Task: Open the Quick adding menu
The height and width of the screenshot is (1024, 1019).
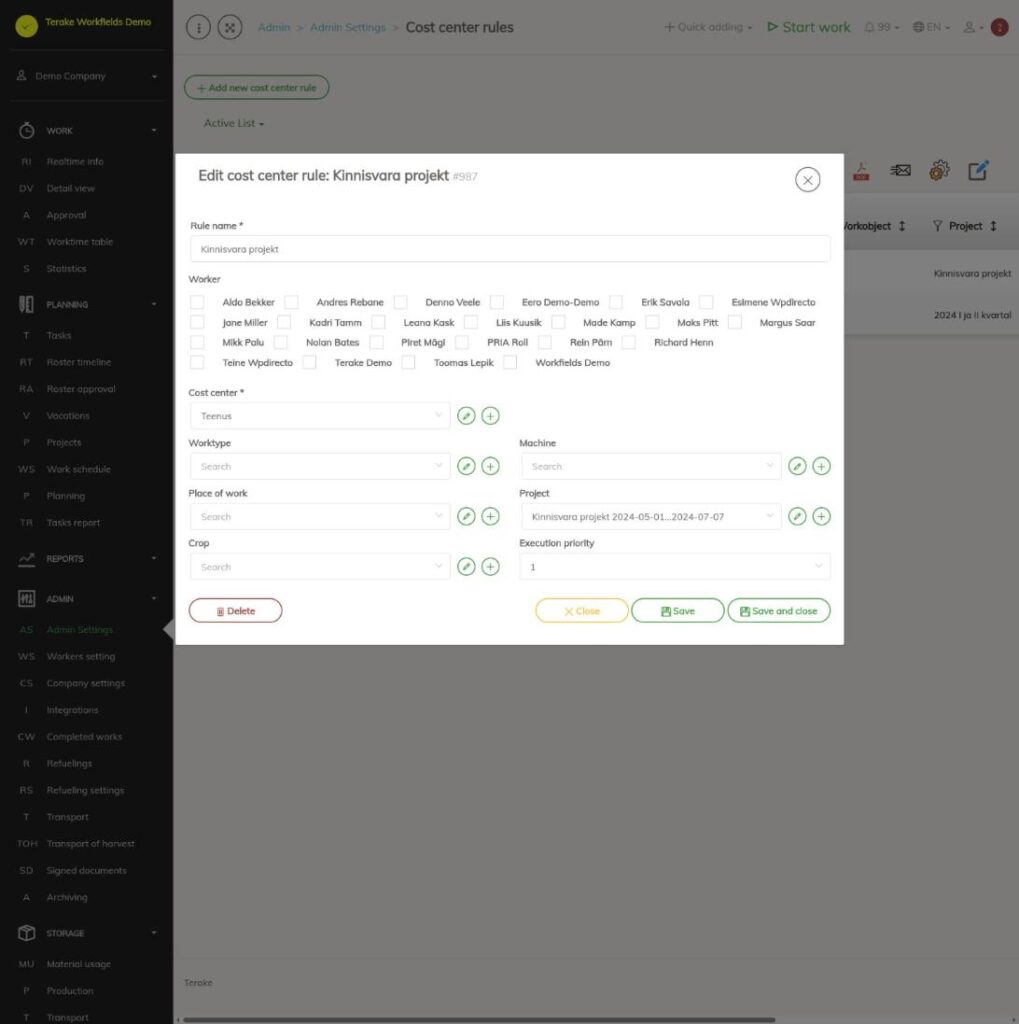Action: 708,27
